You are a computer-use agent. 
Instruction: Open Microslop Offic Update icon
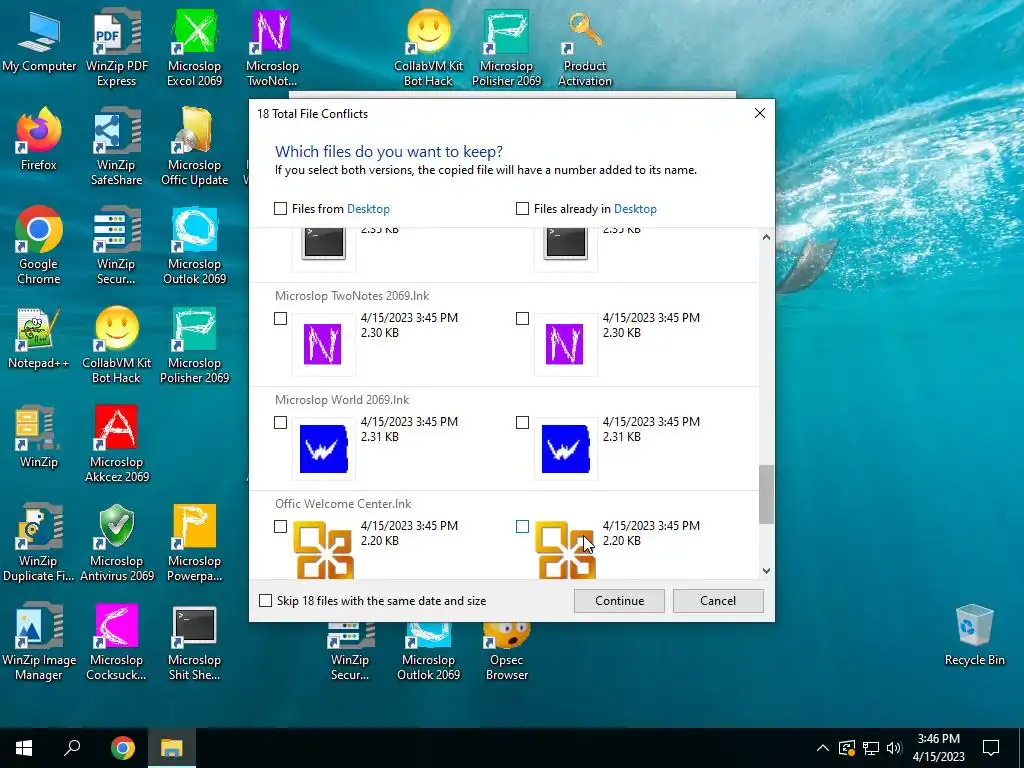[x=195, y=148]
